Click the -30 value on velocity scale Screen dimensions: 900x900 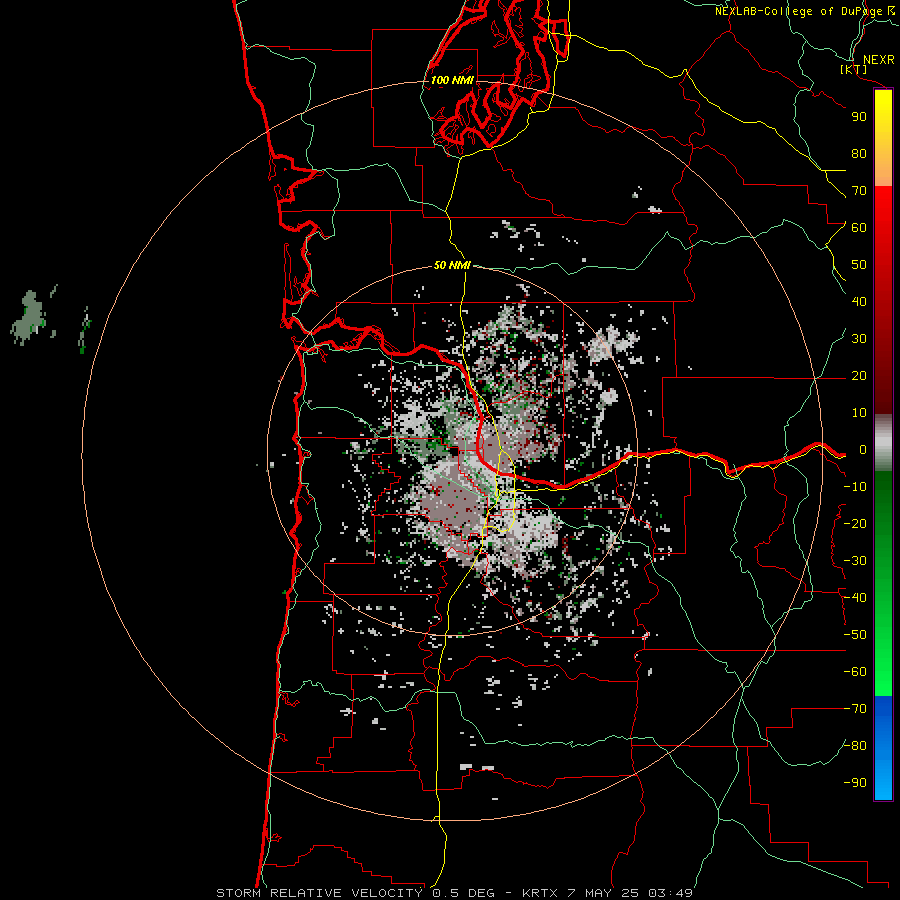[855, 561]
